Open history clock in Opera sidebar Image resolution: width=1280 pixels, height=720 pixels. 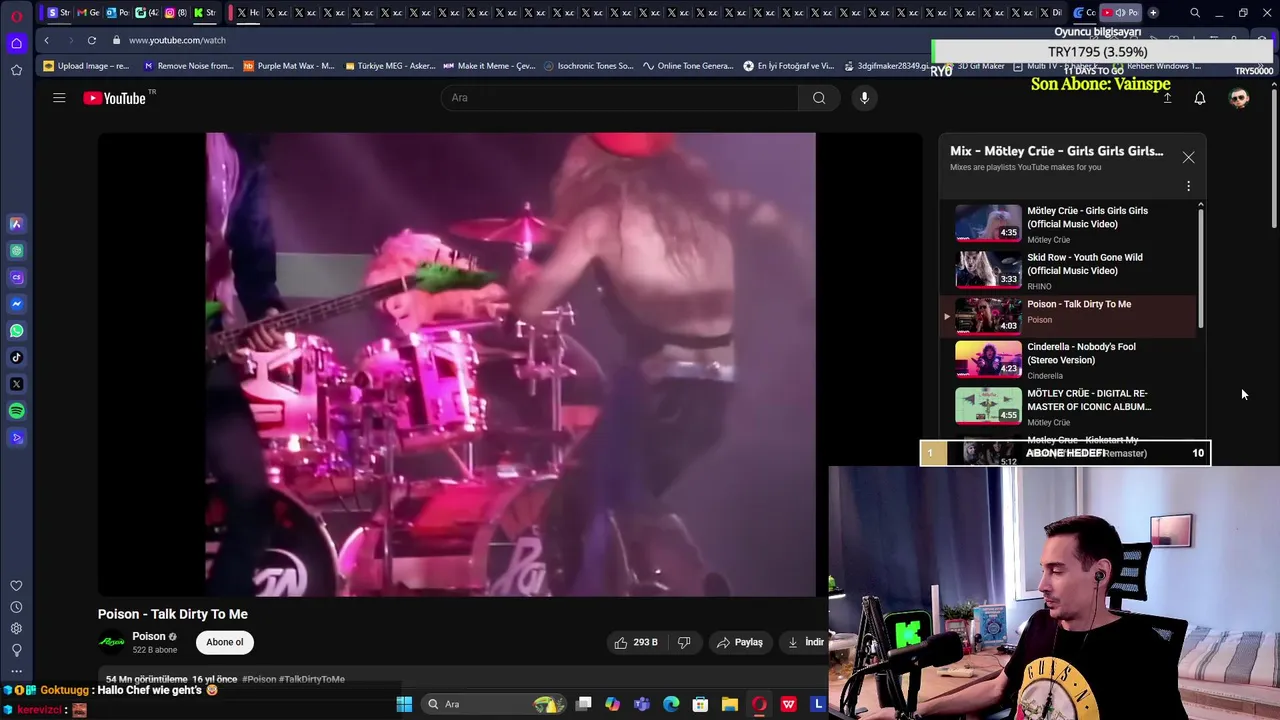tap(16, 607)
